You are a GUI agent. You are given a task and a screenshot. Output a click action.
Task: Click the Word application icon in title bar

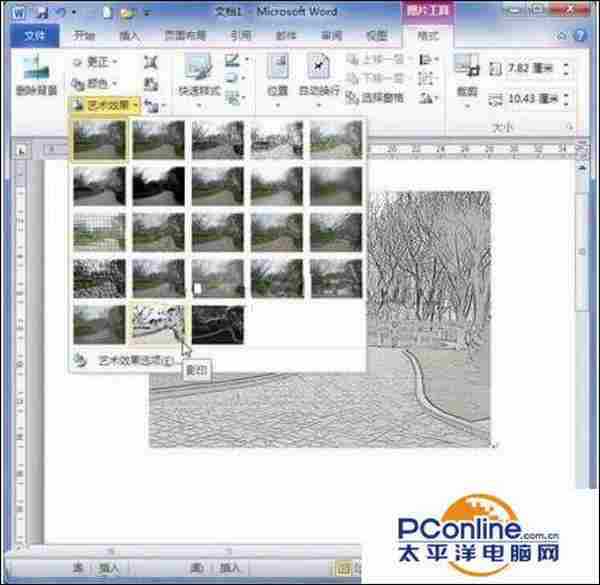[x=18, y=12]
